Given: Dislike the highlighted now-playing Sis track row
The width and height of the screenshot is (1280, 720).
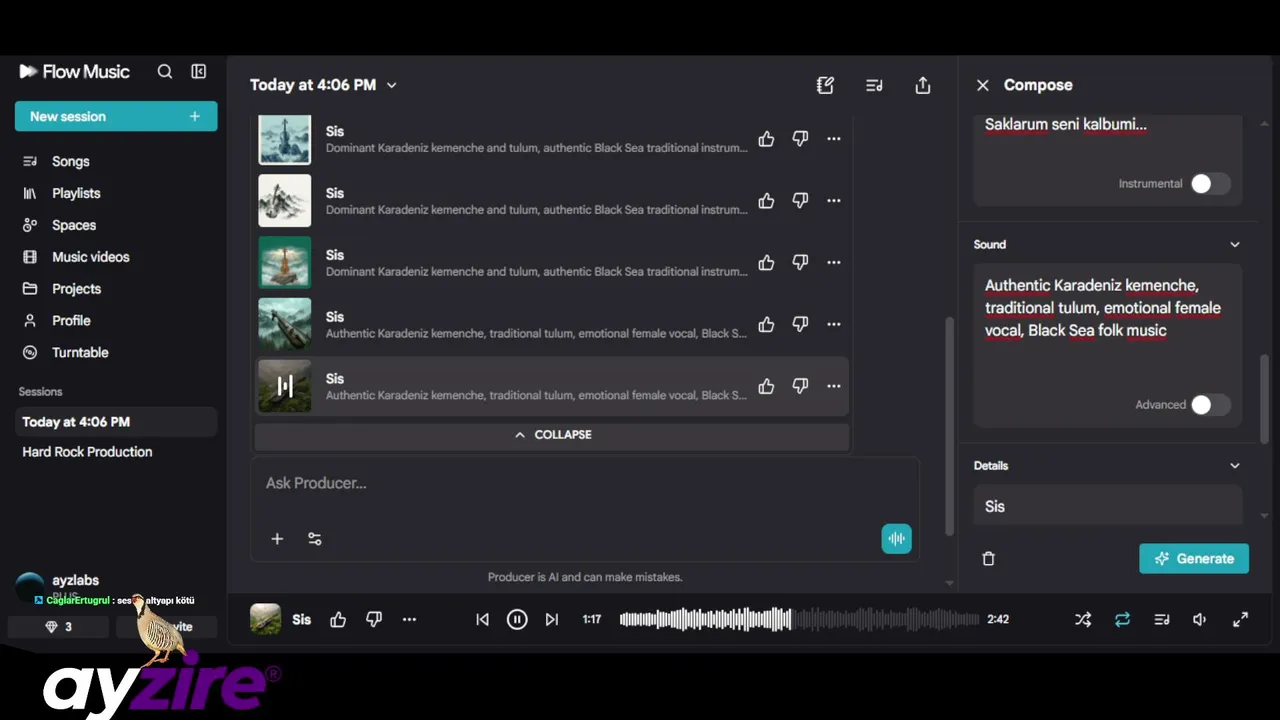Looking at the screenshot, I should pyautogui.click(x=800, y=386).
